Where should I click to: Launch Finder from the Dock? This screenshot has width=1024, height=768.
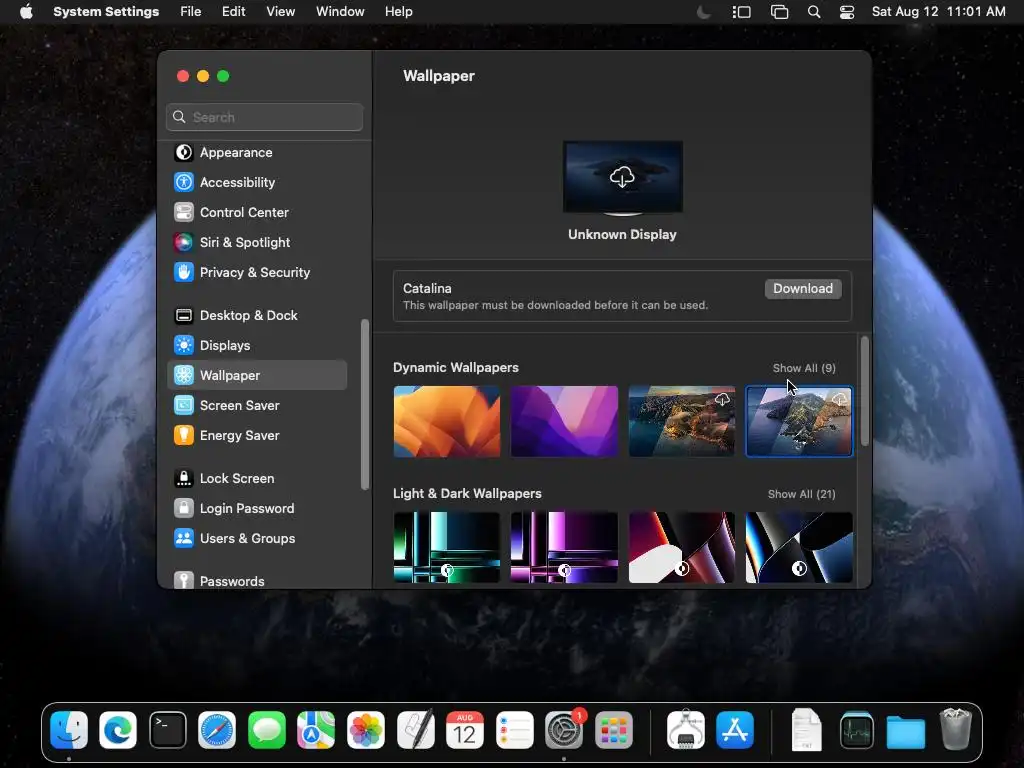pos(69,730)
